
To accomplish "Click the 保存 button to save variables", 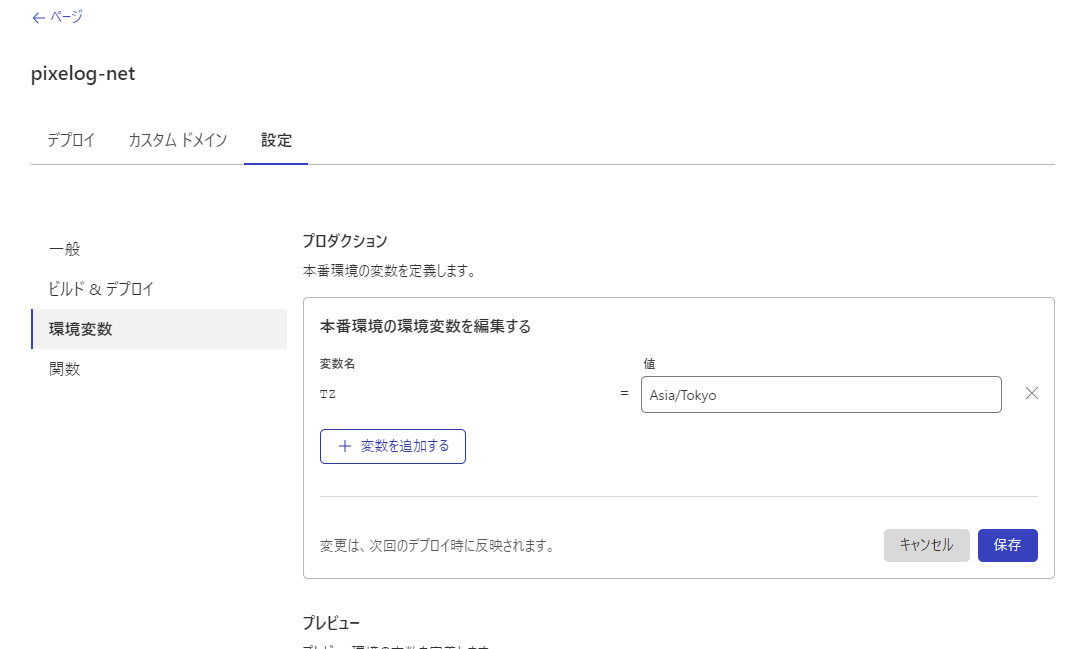I will tap(1007, 545).
